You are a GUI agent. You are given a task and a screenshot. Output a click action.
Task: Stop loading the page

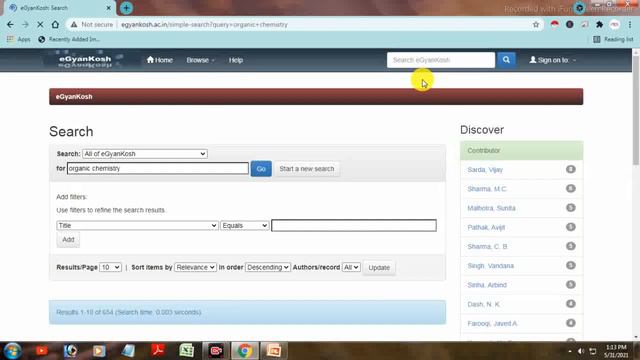(40, 24)
